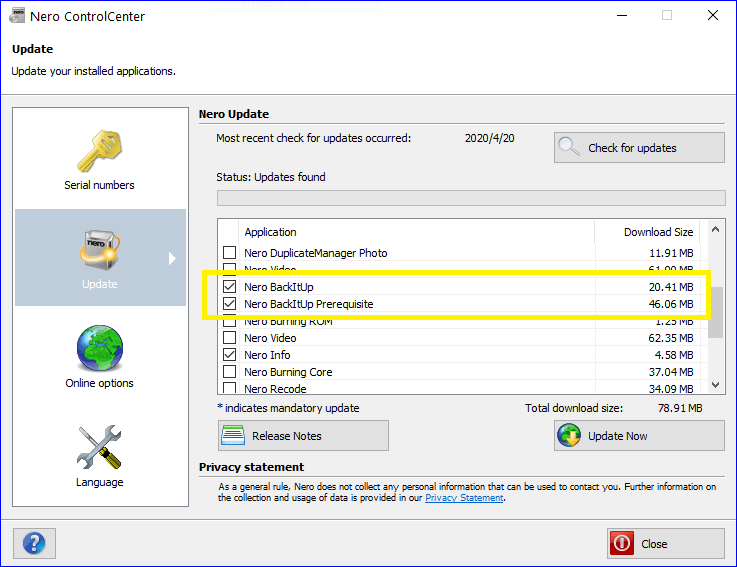Click the 20.41 MB size value
The width and height of the screenshot is (737, 567).
pos(671,287)
